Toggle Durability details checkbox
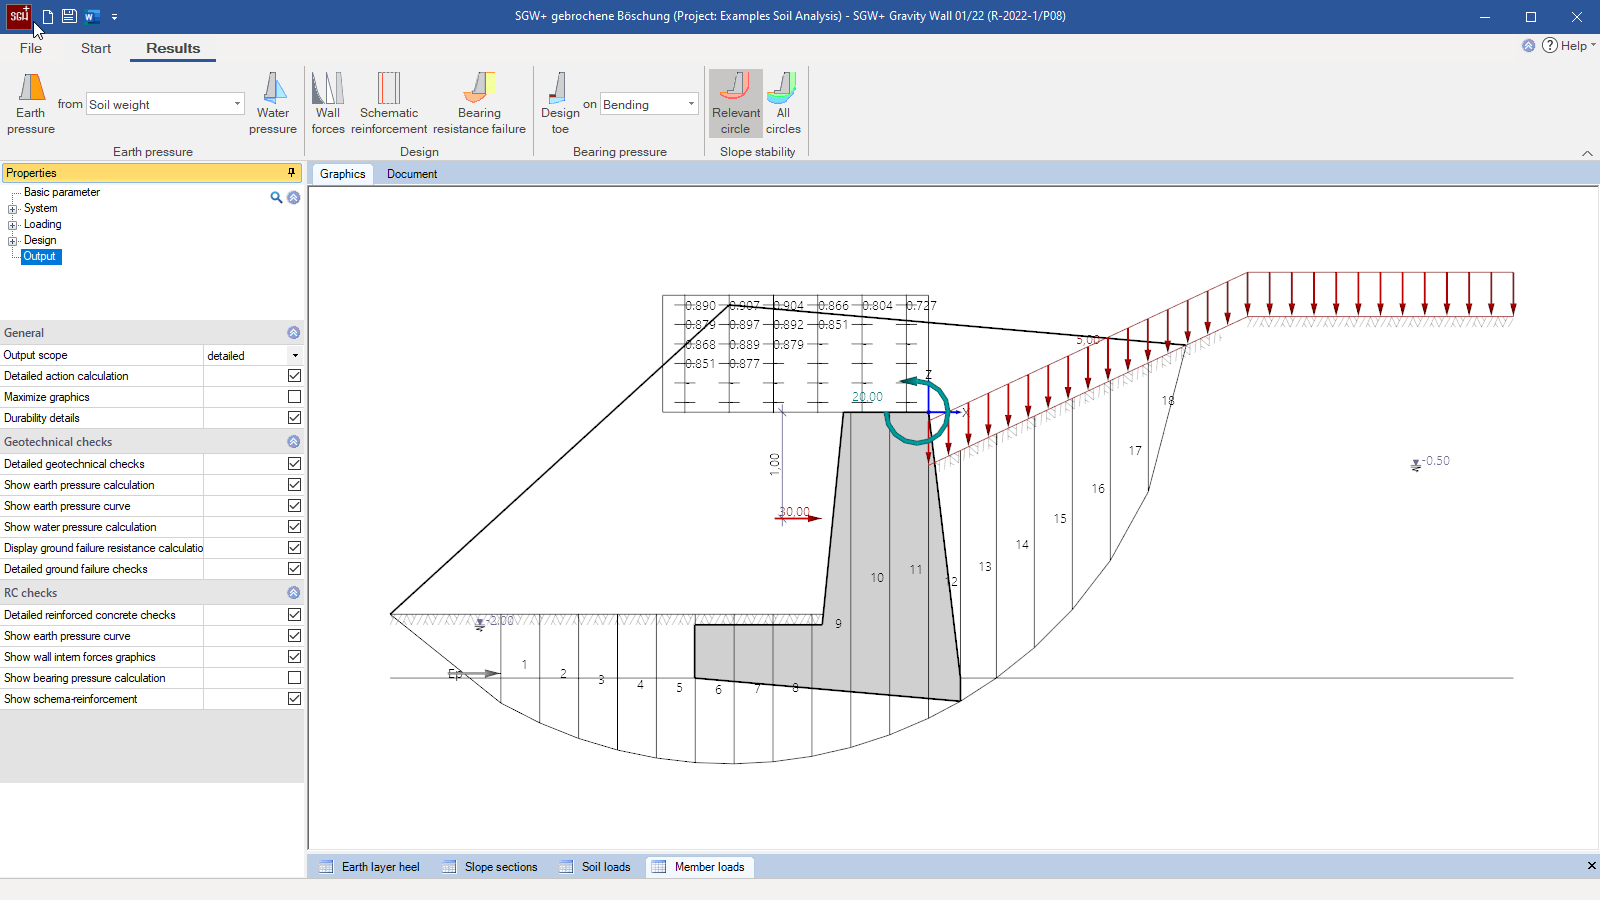Screen dimensions: 1600x900 294,418
